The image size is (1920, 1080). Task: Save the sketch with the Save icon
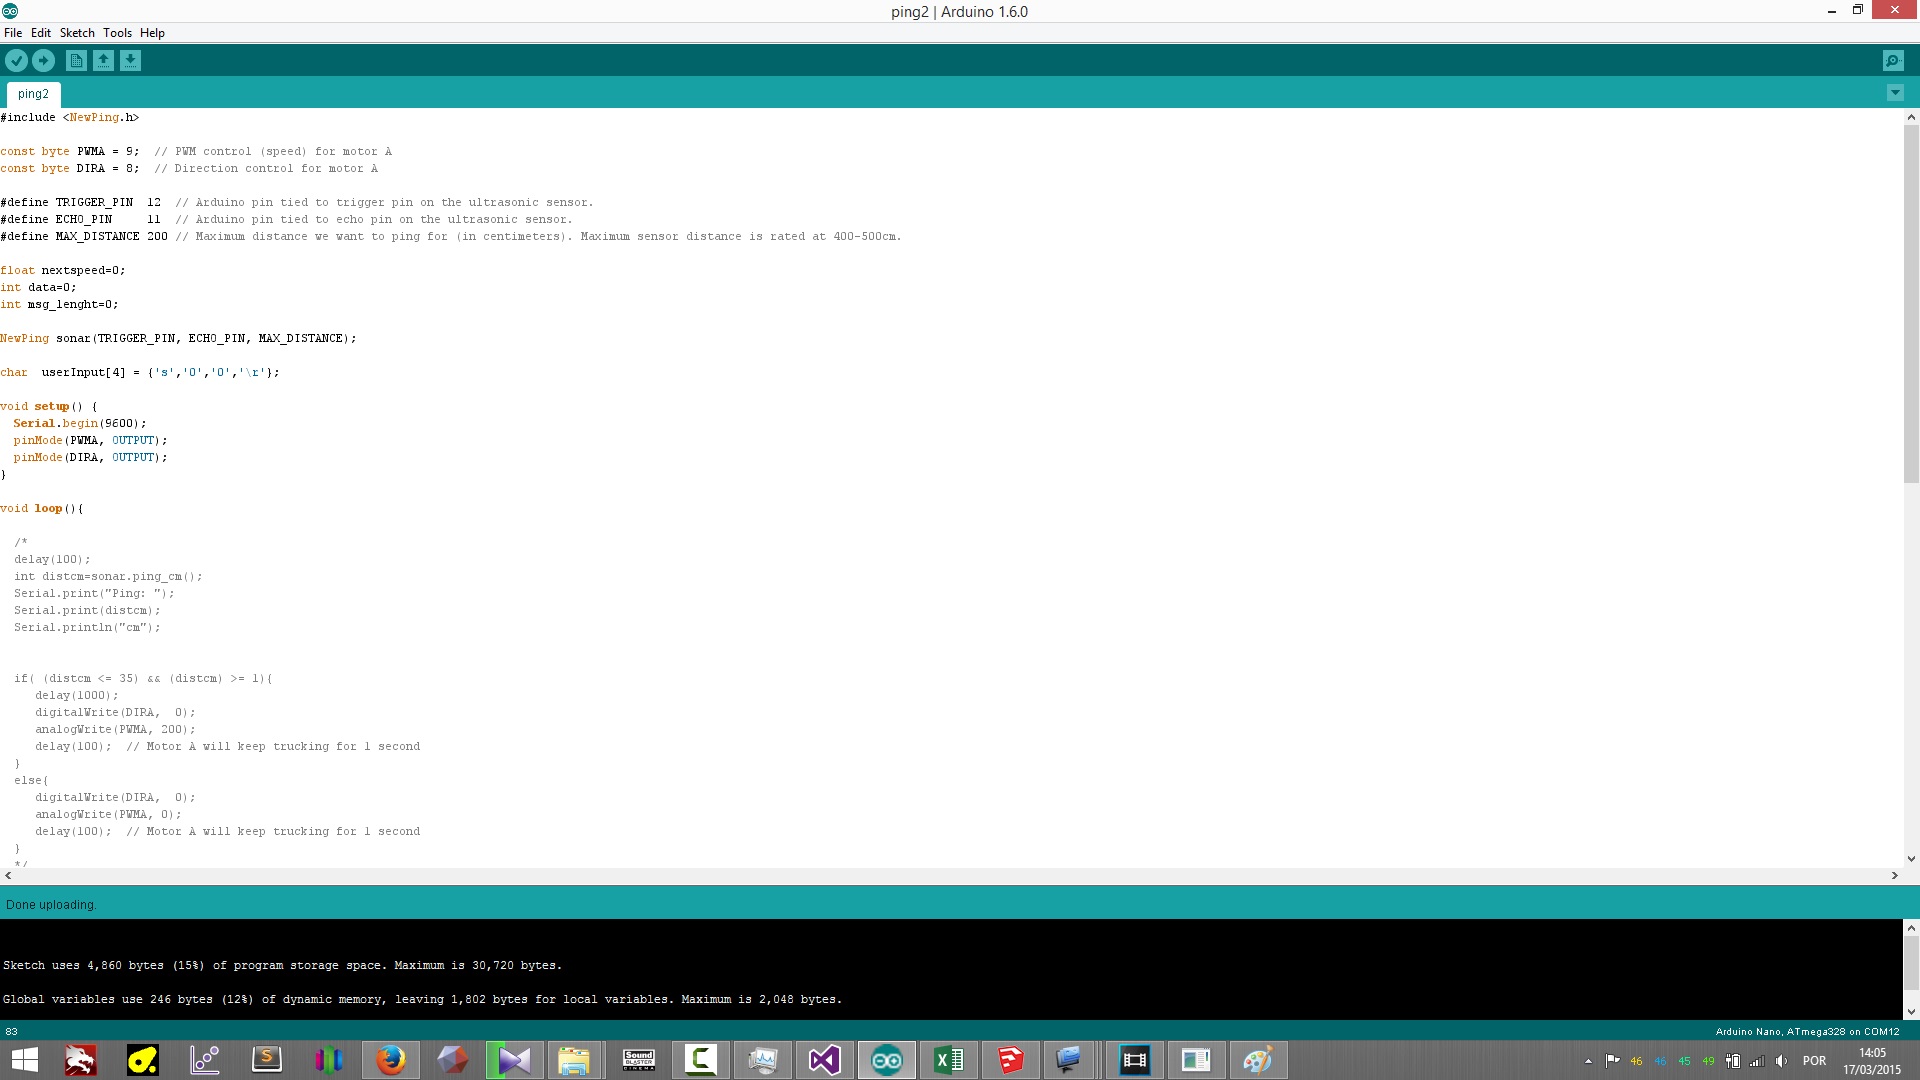tap(130, 61)
